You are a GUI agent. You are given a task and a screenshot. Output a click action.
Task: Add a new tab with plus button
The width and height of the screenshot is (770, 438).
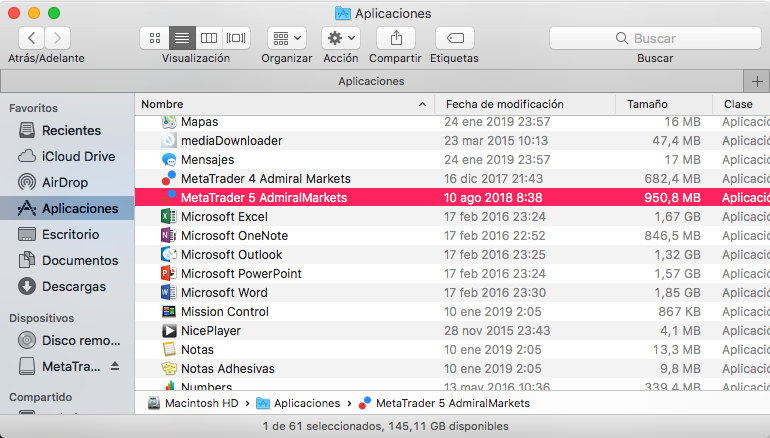coord(757,81)
